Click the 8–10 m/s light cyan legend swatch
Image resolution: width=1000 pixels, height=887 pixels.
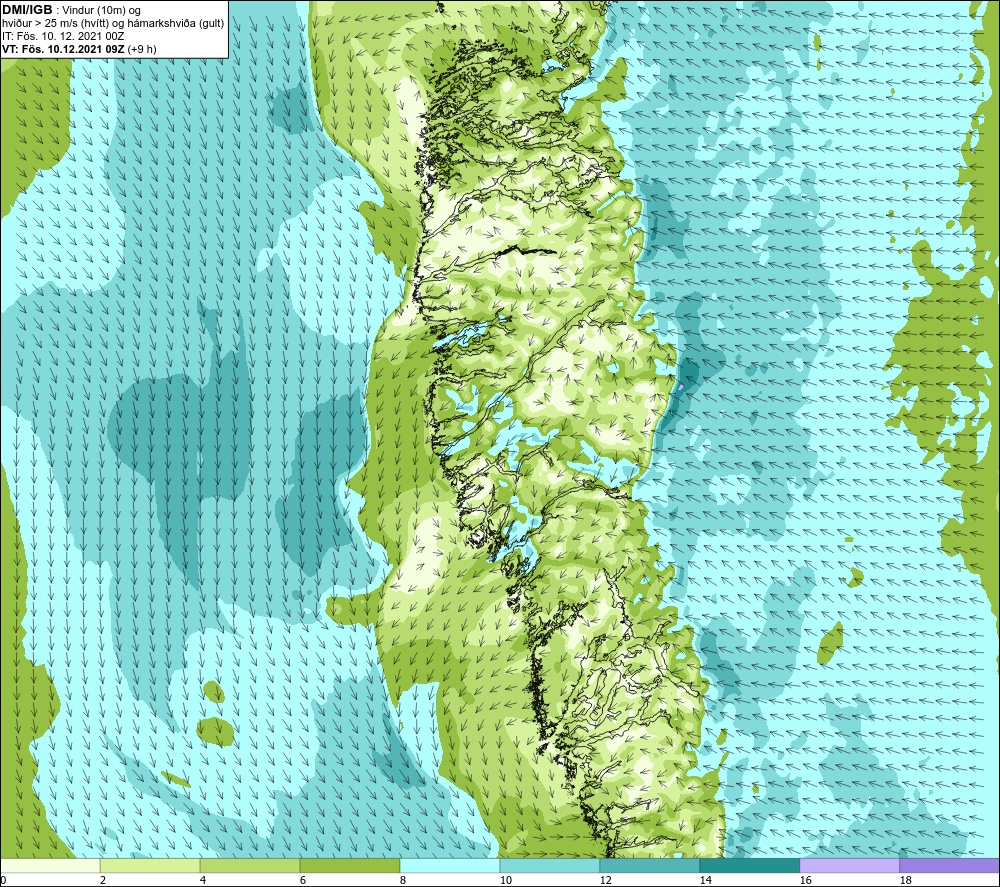click(x=450, y=866)
